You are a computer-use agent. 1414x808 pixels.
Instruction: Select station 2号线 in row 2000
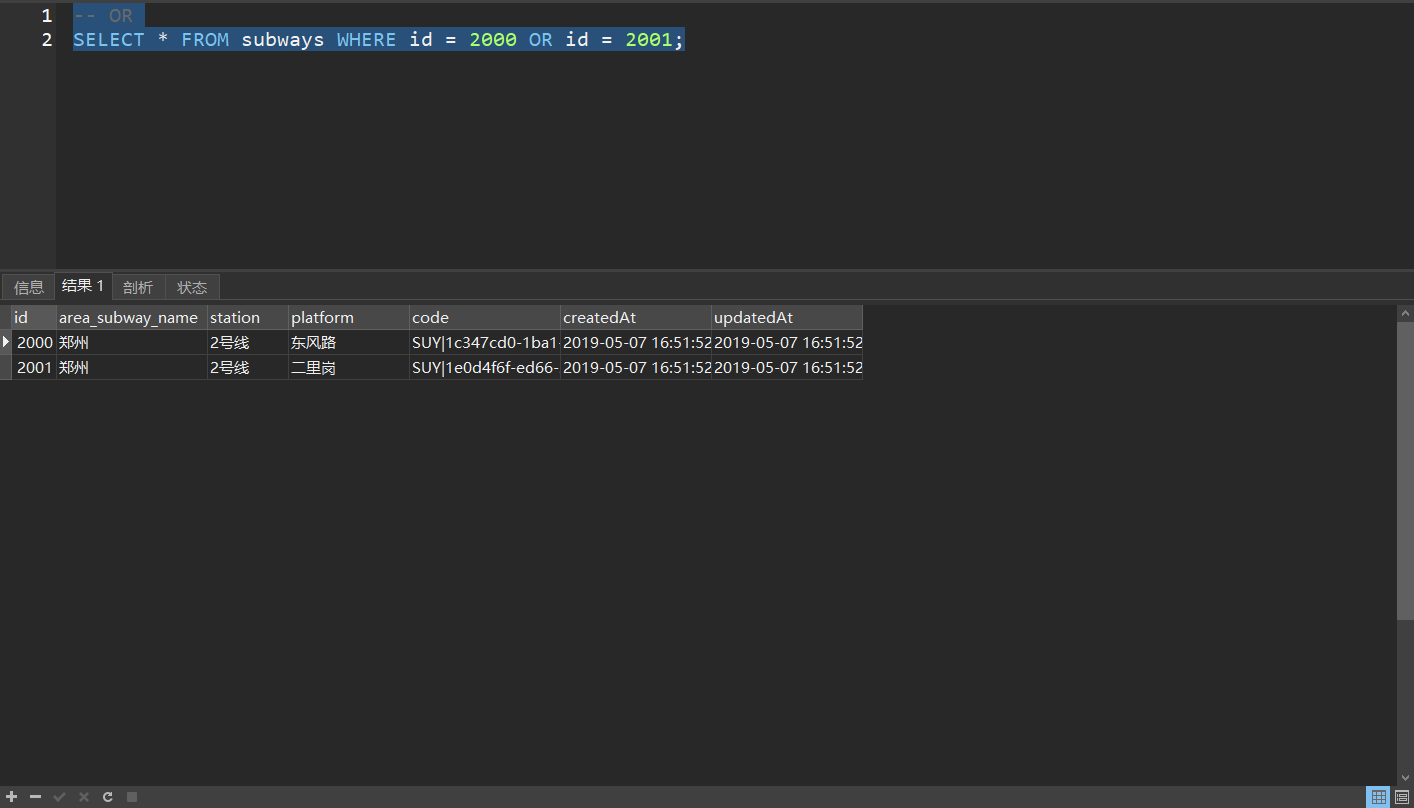pos(248,342)
